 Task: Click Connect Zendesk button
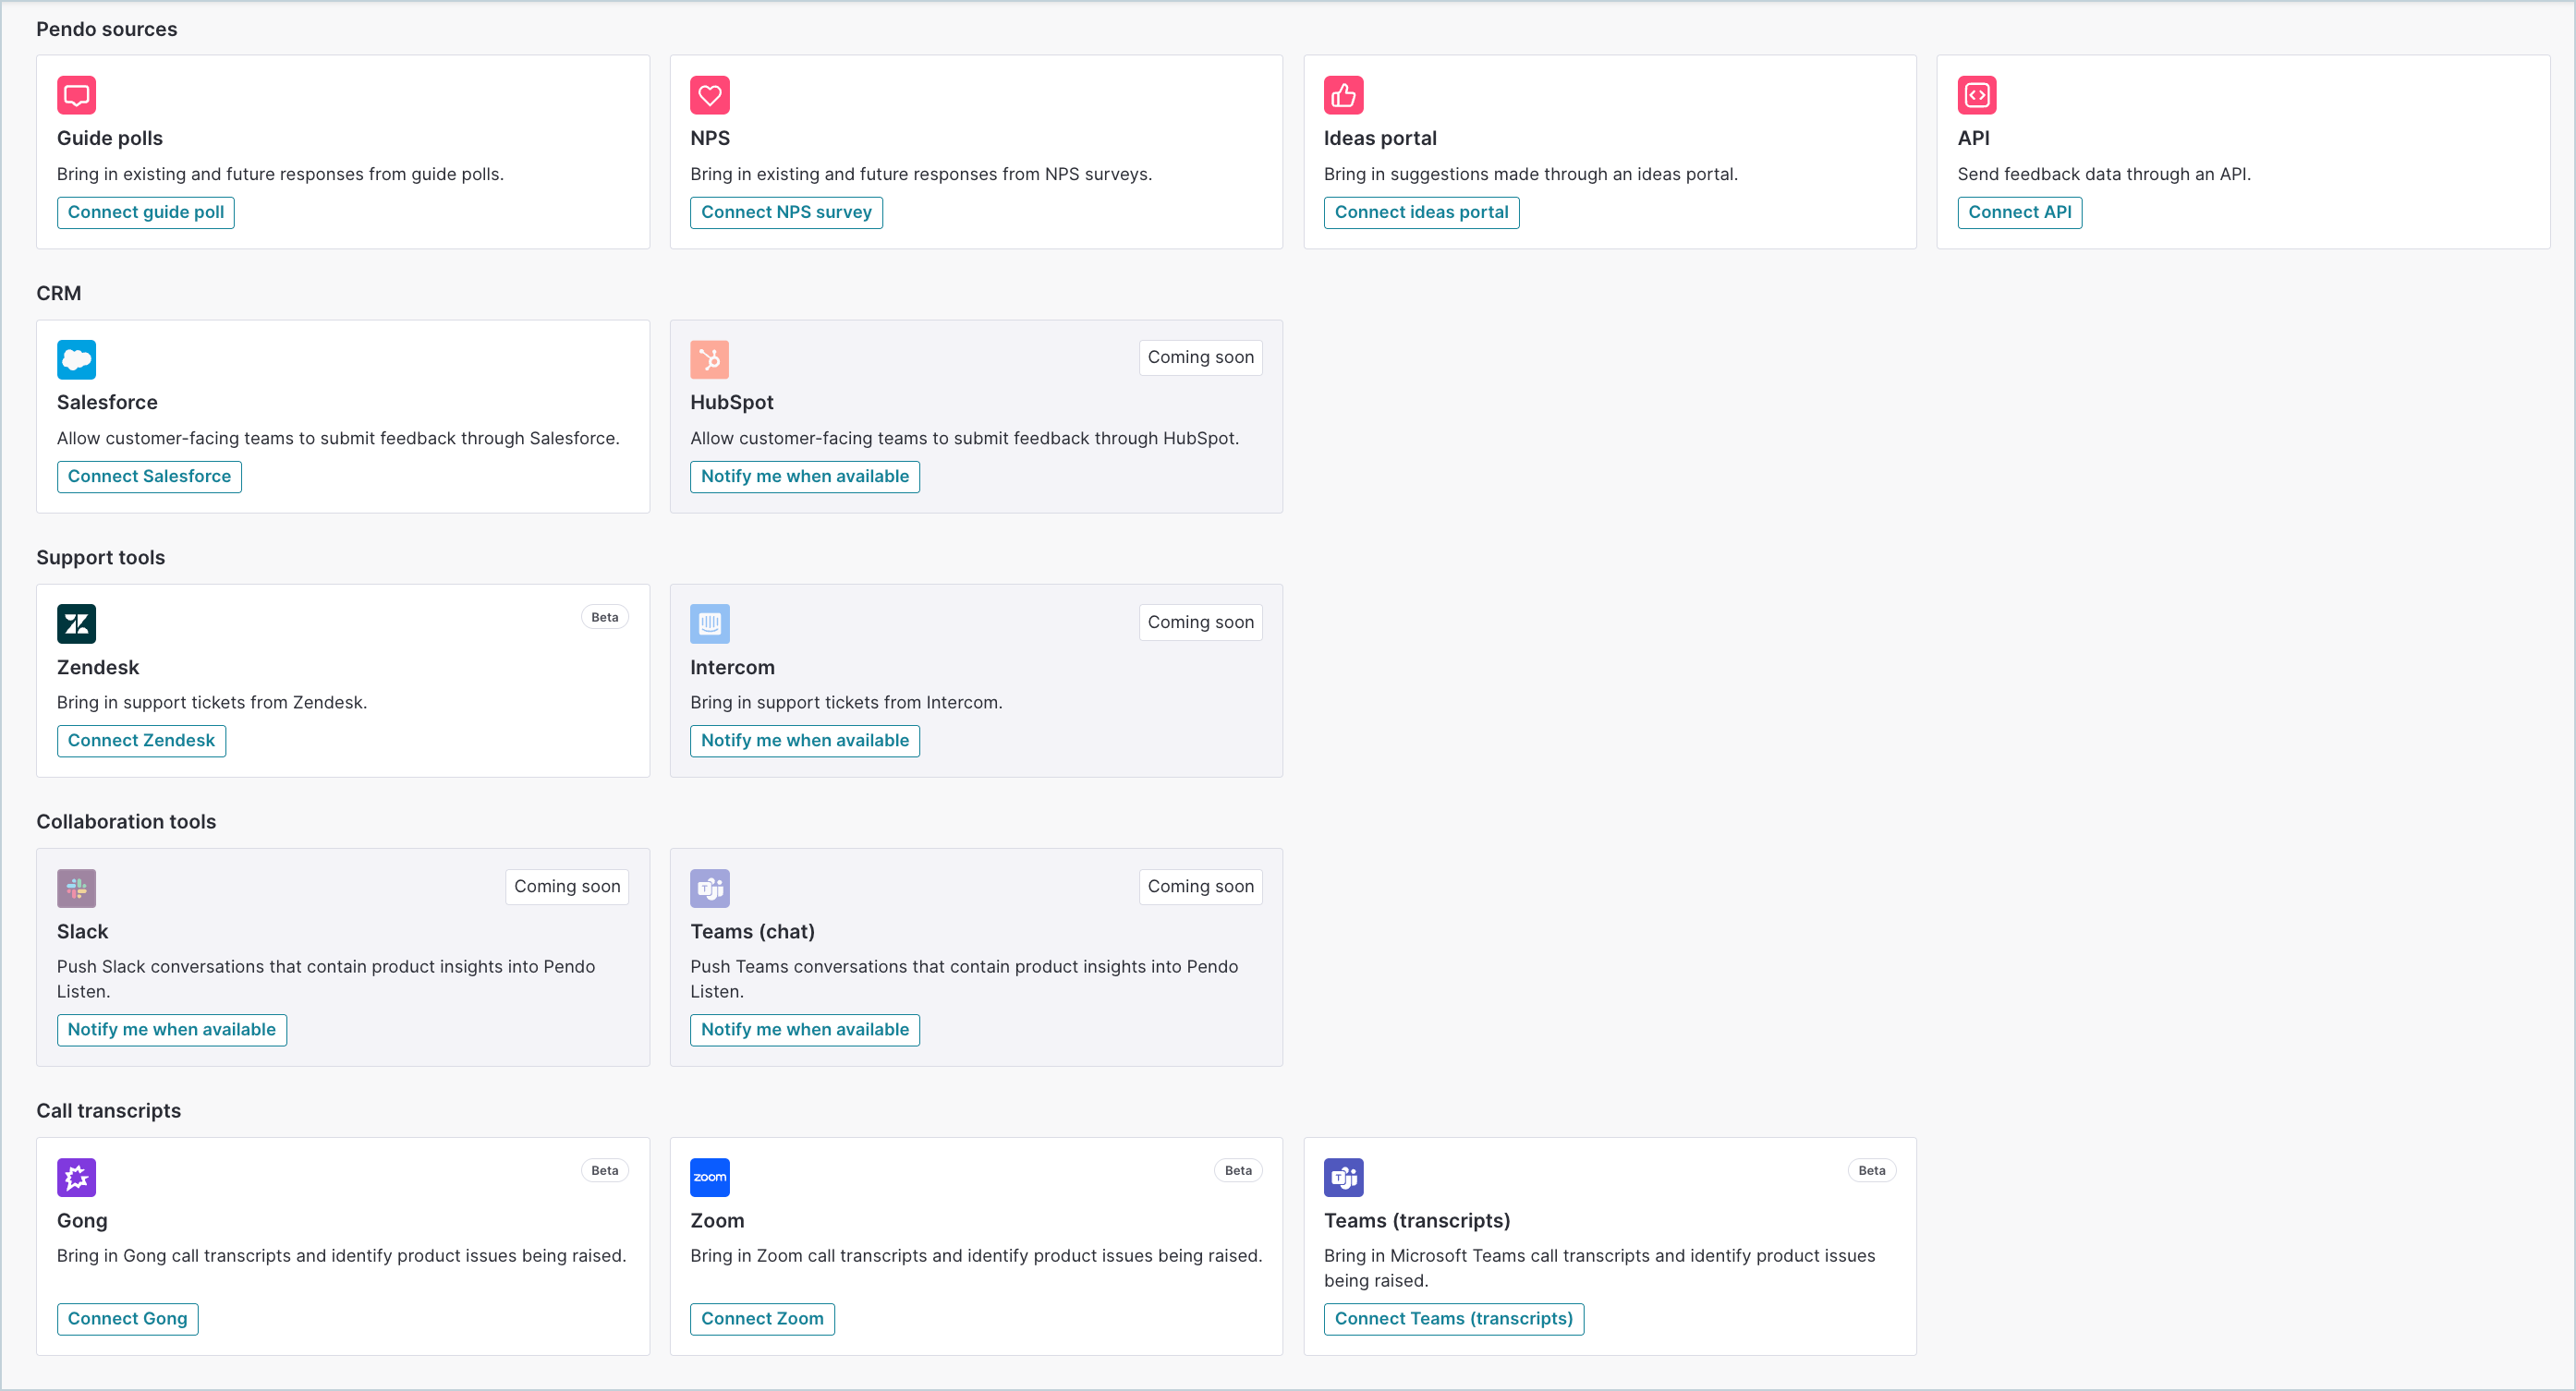141,741
